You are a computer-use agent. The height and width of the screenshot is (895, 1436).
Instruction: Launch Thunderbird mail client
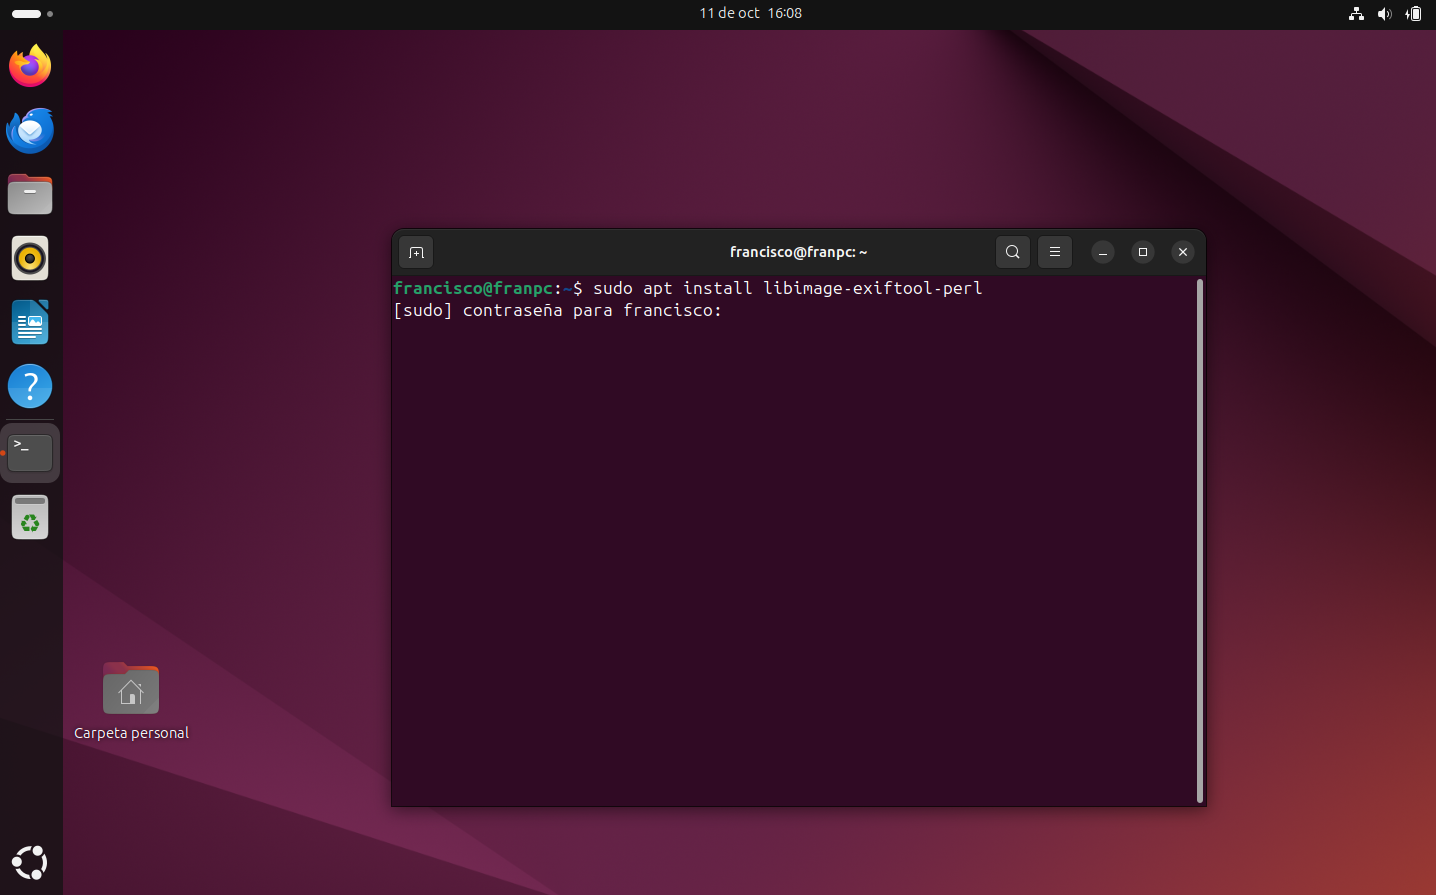(x=29, y=130)
